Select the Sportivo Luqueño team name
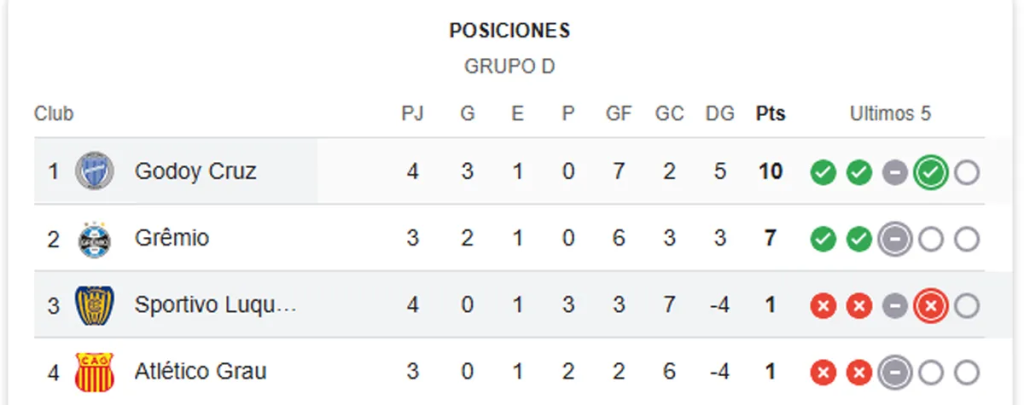This screenshot has height=405, width=1024. pos(216,305)
